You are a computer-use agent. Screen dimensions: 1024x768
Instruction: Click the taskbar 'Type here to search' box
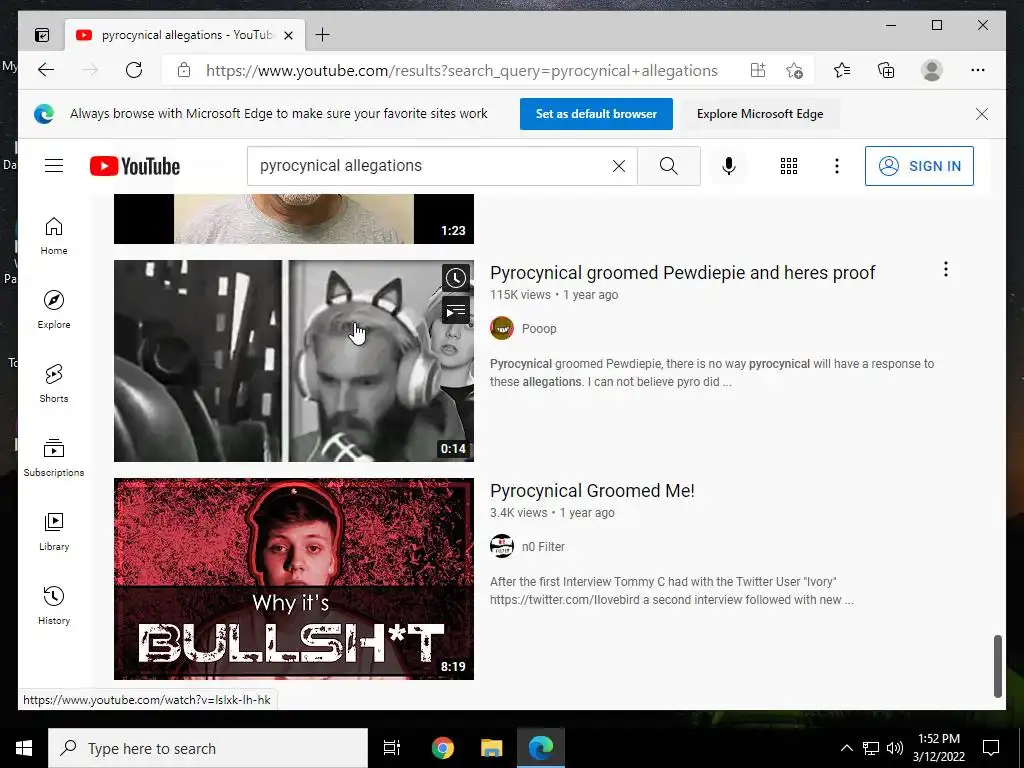(x=208, y=748)
